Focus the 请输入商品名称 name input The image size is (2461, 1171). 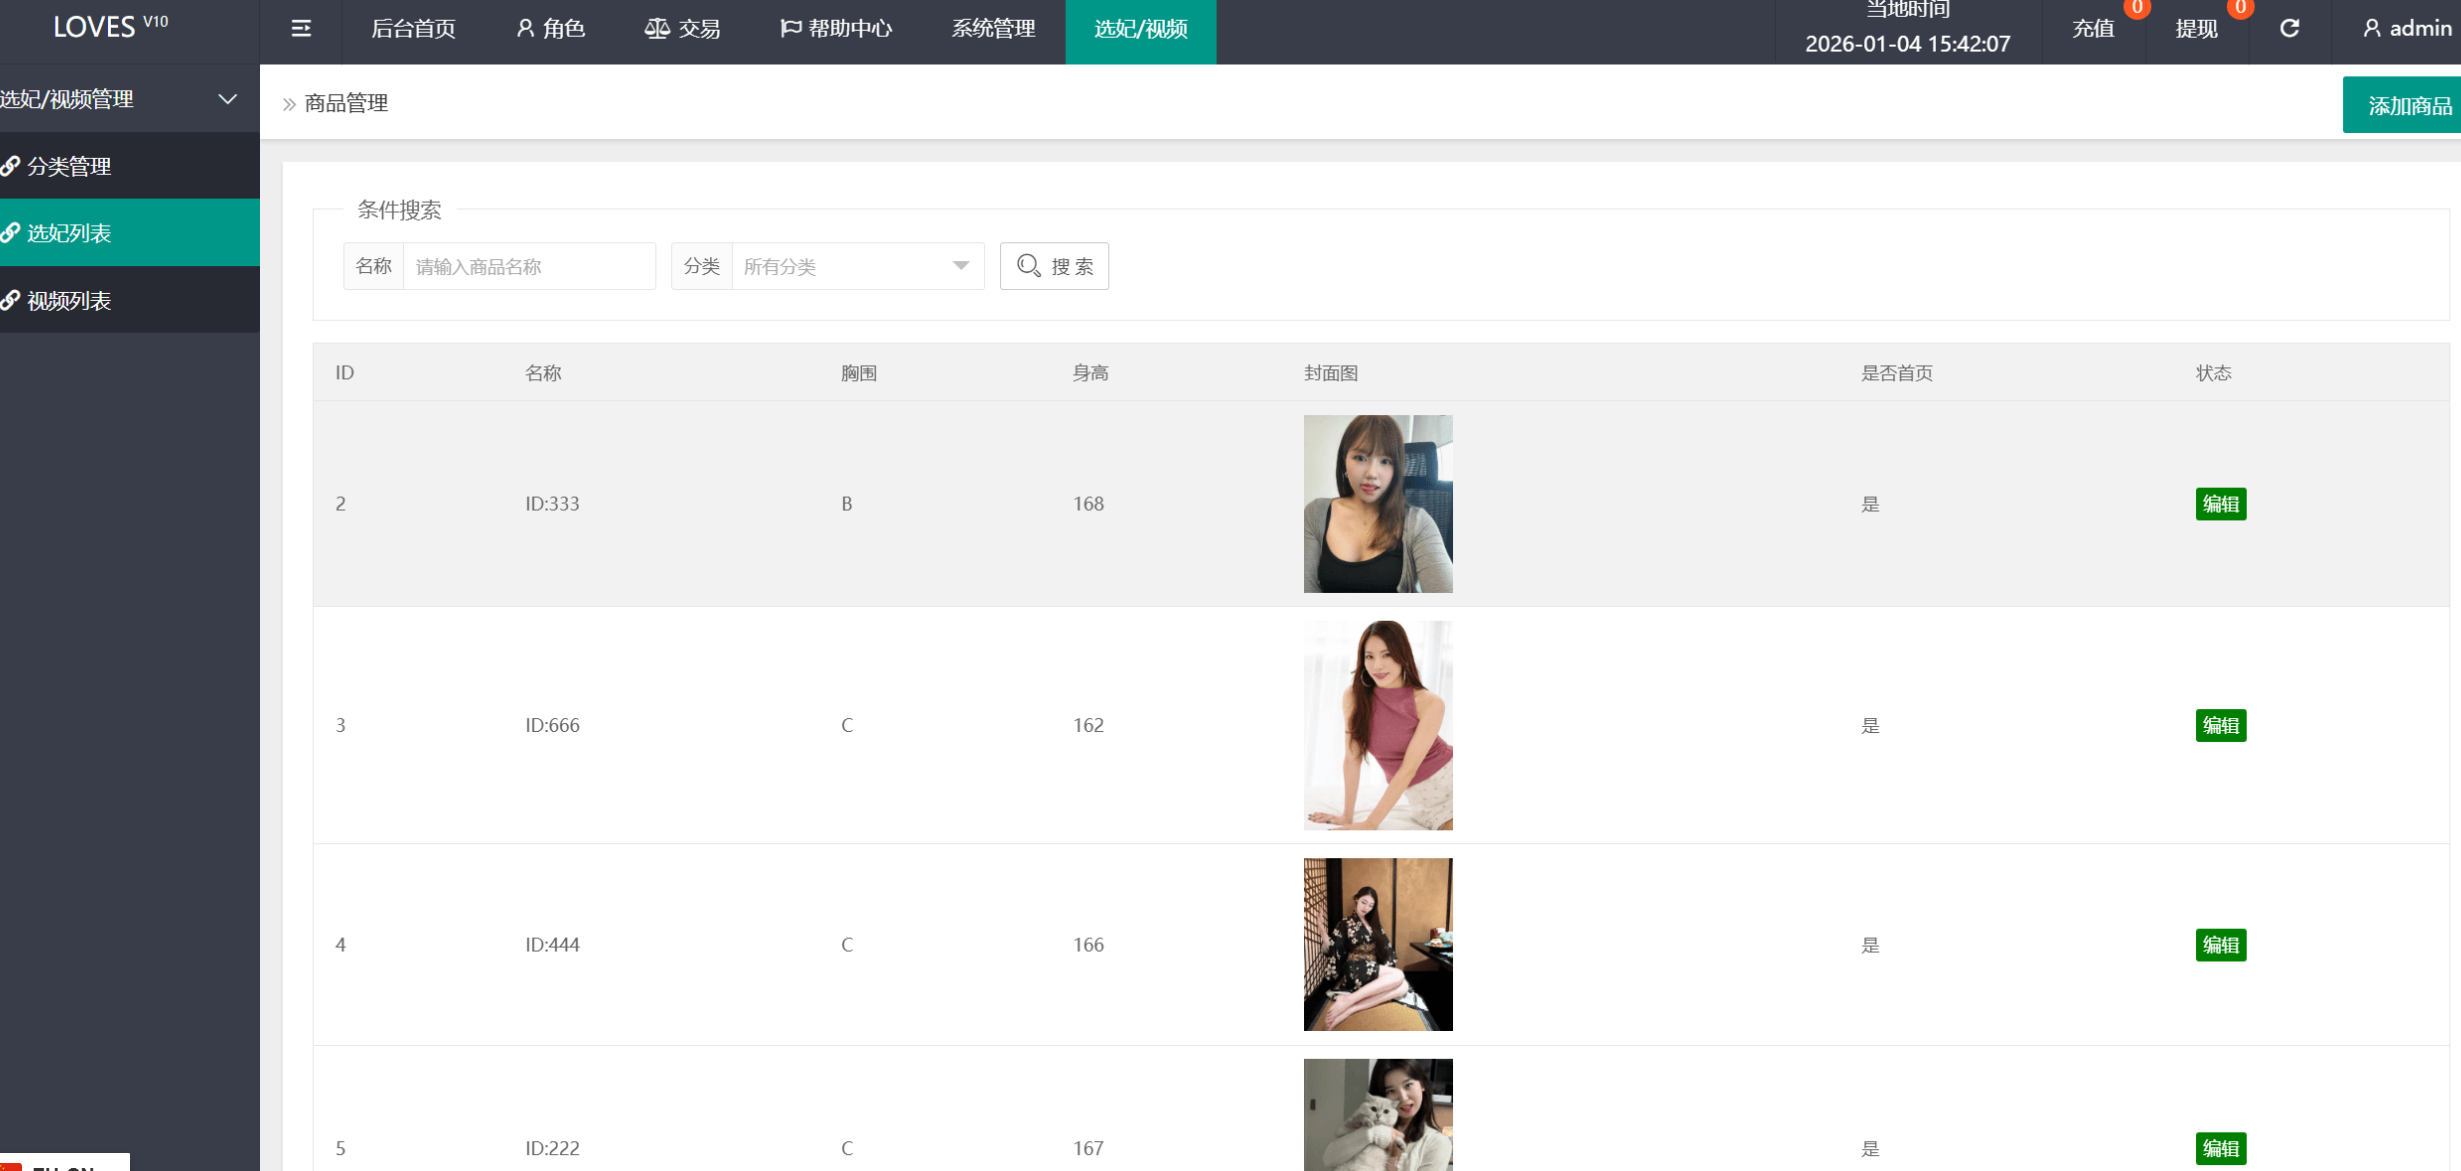(528, 266)
